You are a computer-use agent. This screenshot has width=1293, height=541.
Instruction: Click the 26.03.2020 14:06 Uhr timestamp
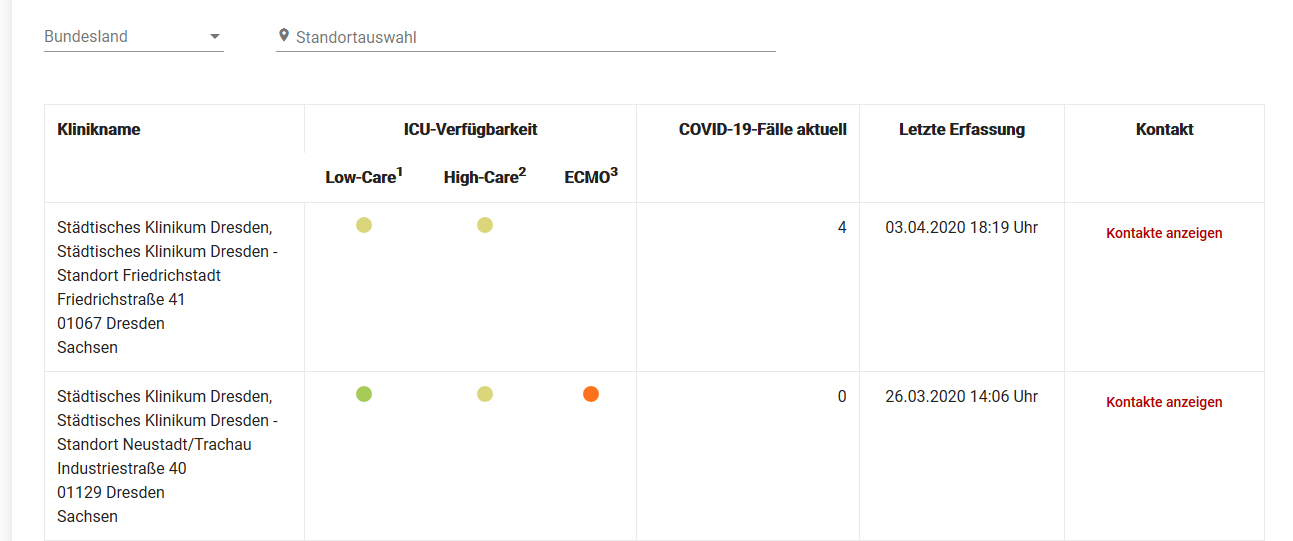pos(961,396)
